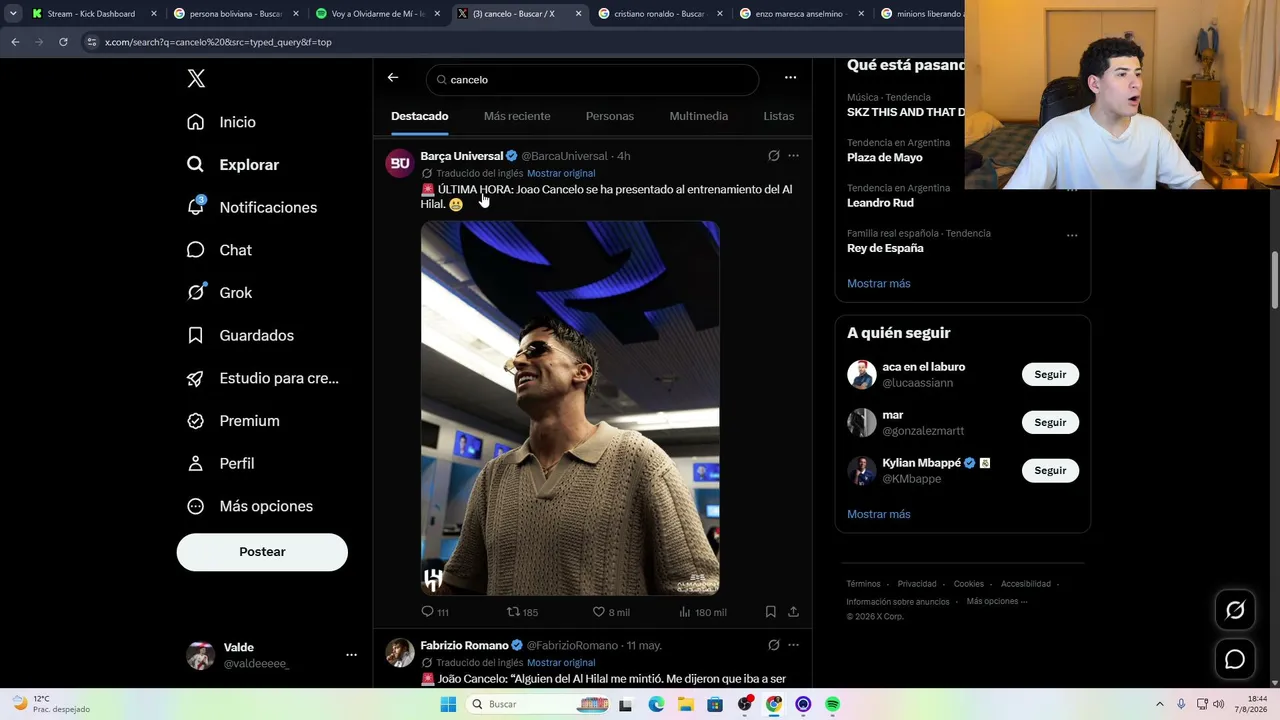Screen dimensions: 1280x720
Task: Click the browser address bar URL
Action: [218, 42]
